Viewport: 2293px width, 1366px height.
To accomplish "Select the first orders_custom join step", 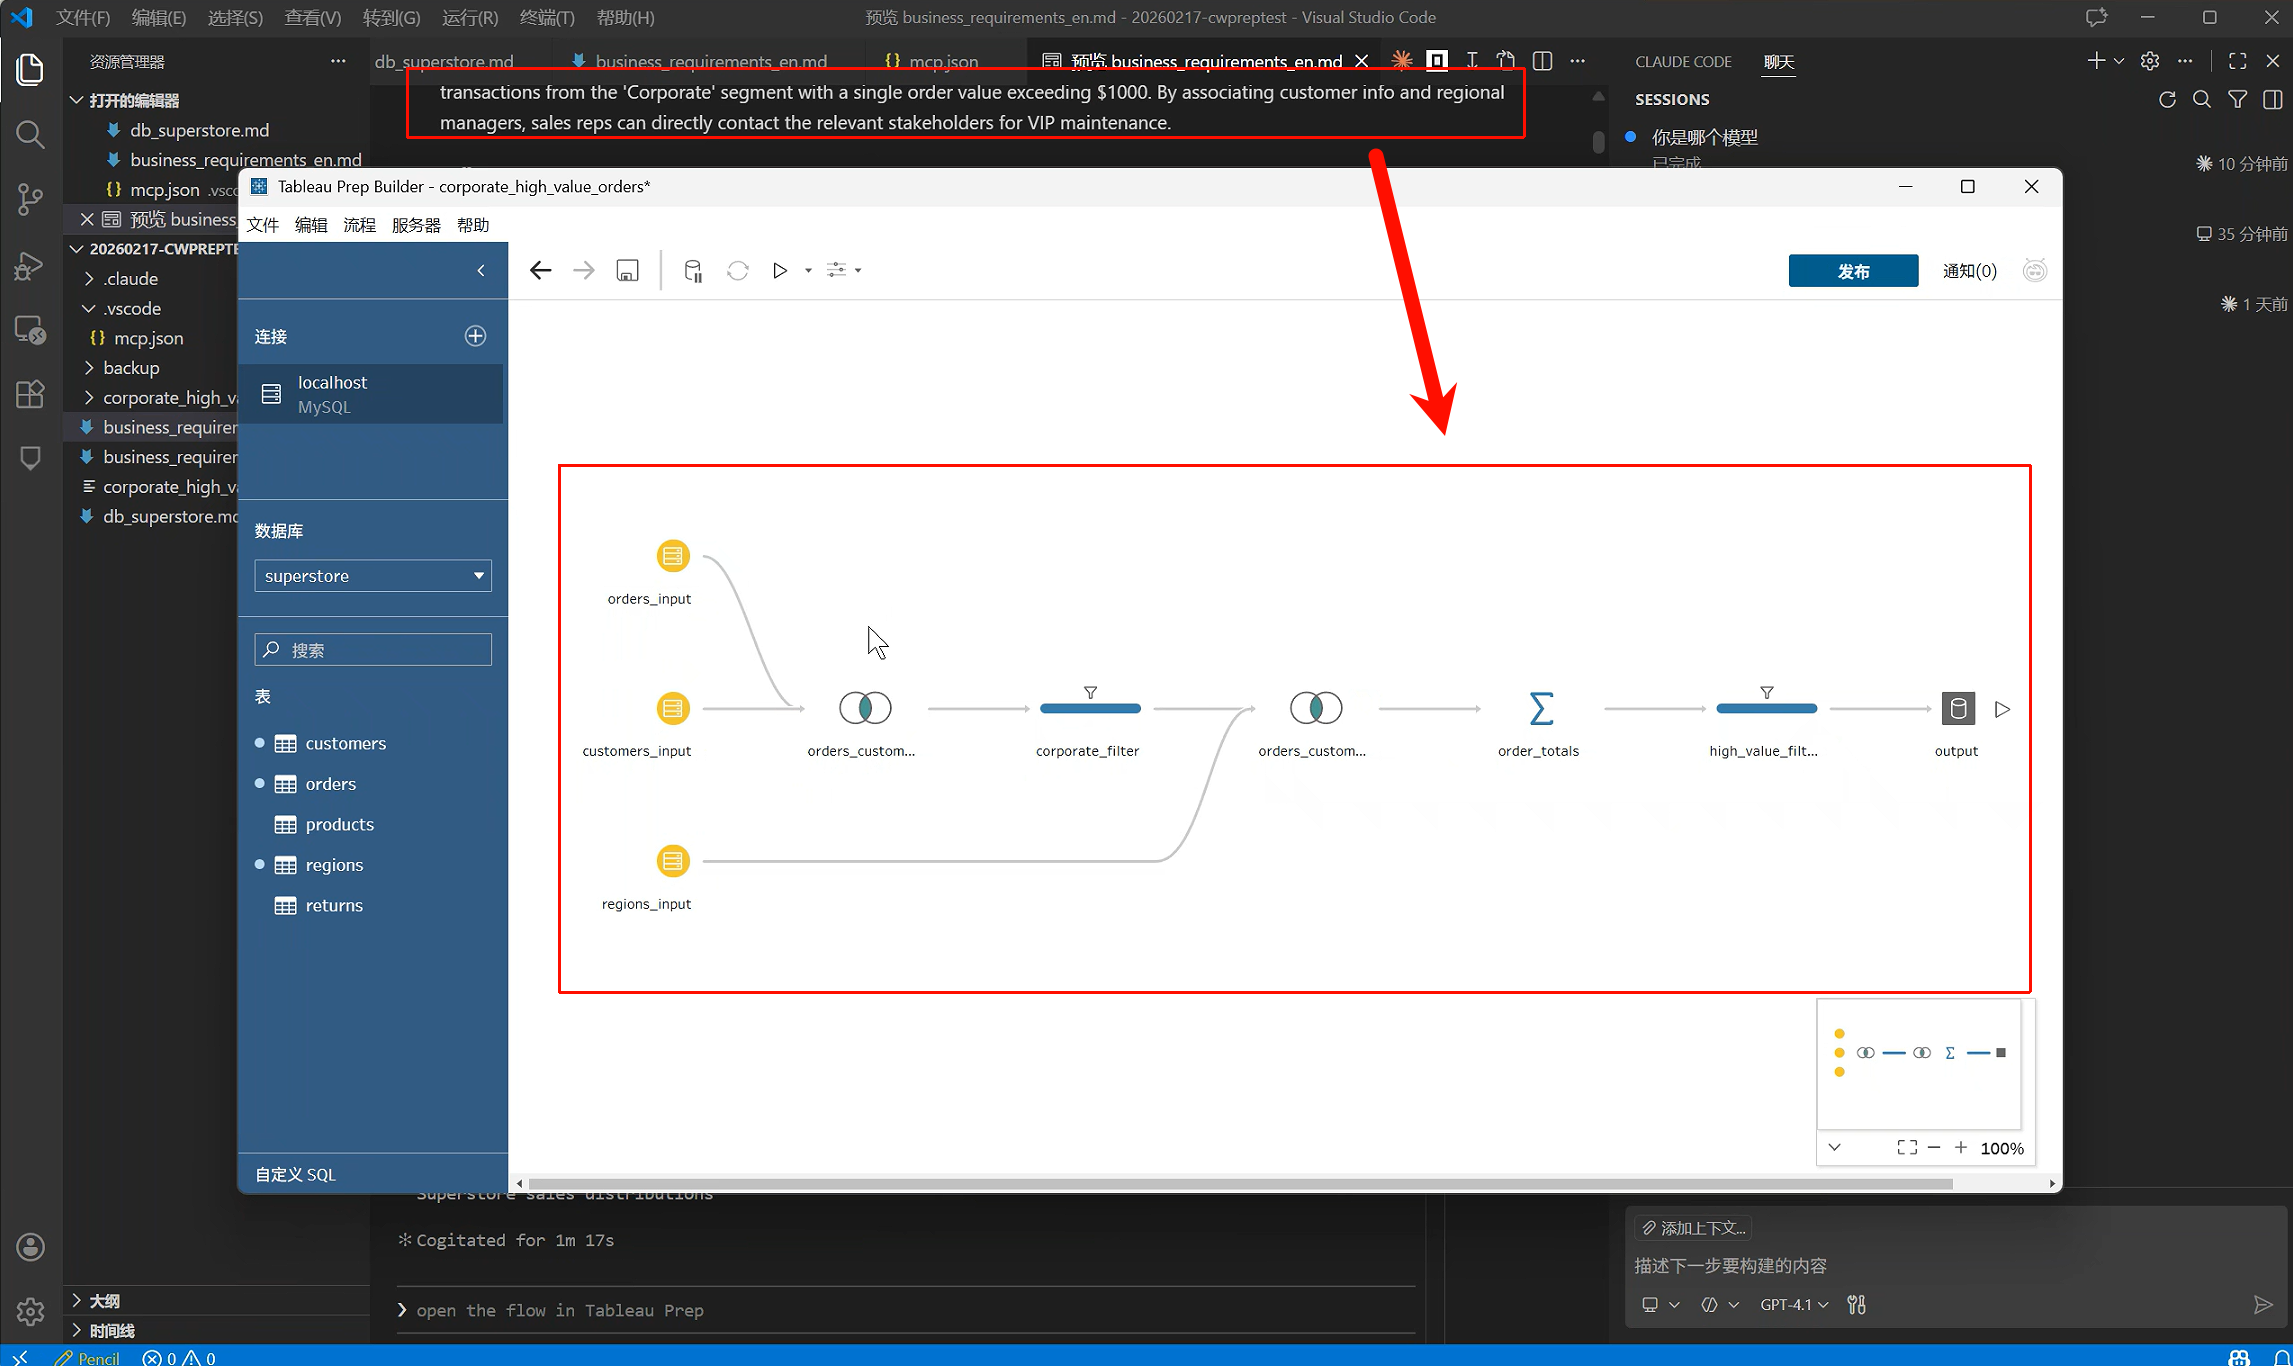I will click(865, 708).
